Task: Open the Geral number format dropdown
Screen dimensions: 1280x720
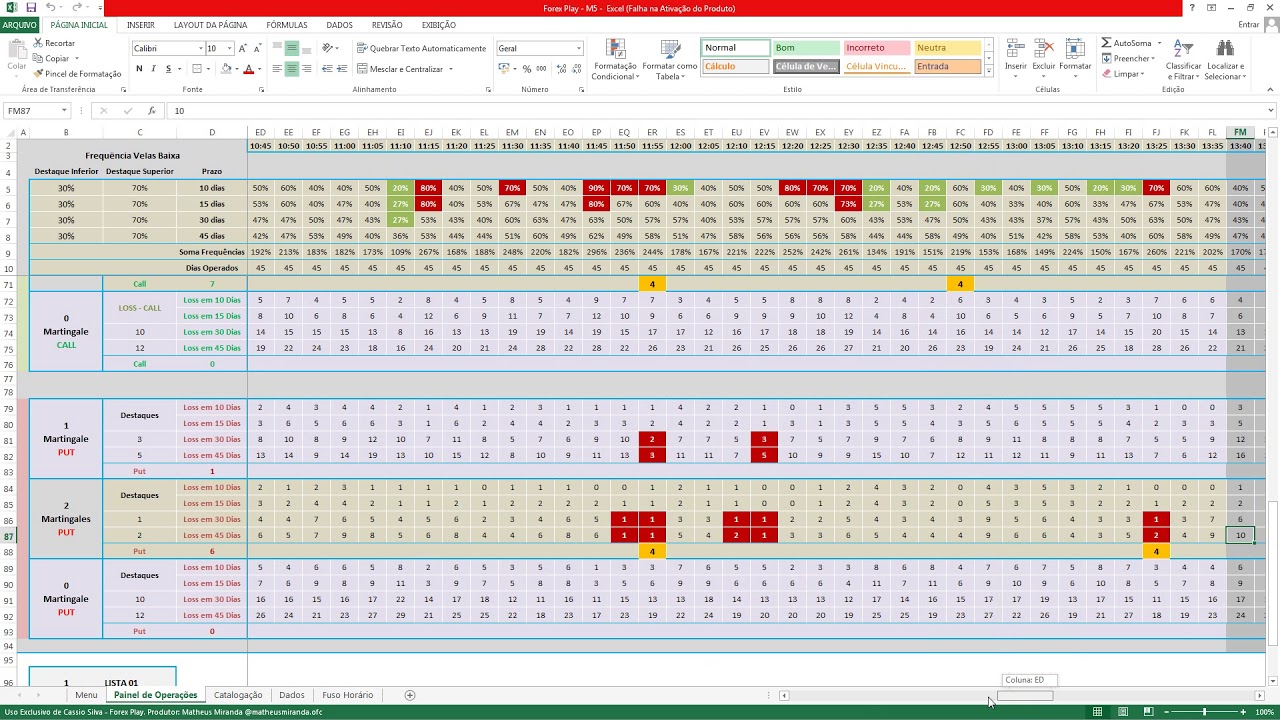Action: (578, 48)
